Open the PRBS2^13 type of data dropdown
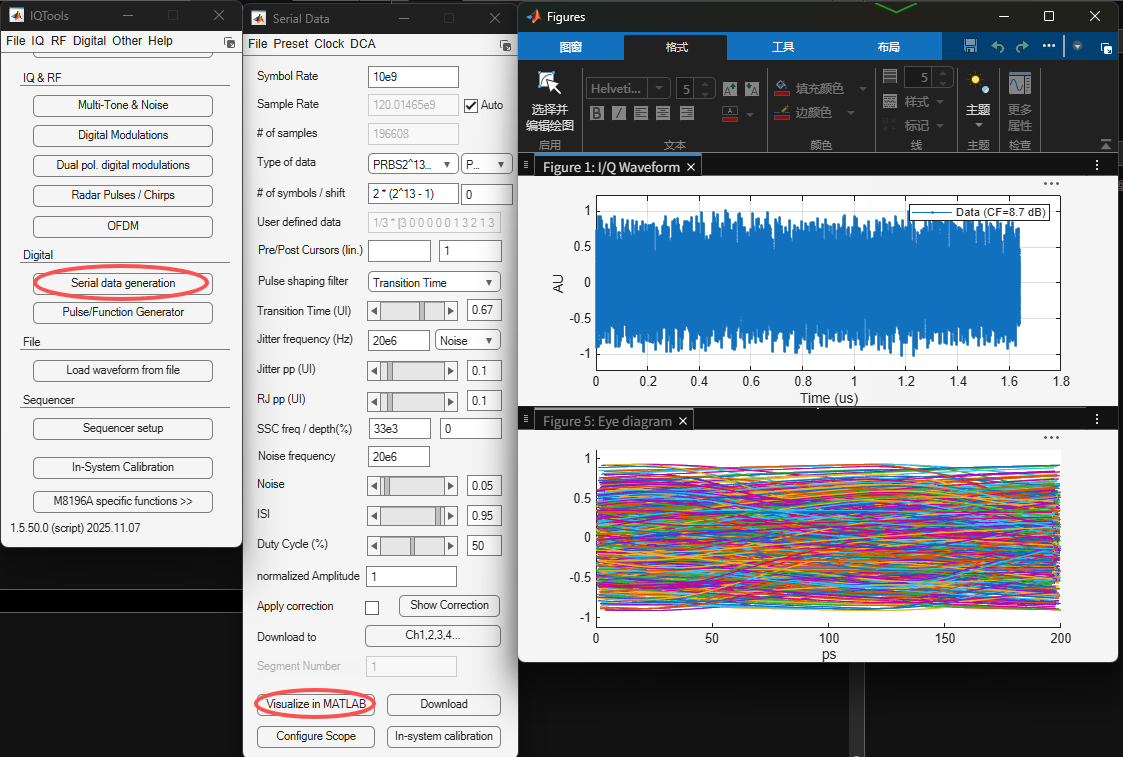Viewport: 1123px width, 757px height. [x=413, y=164]
